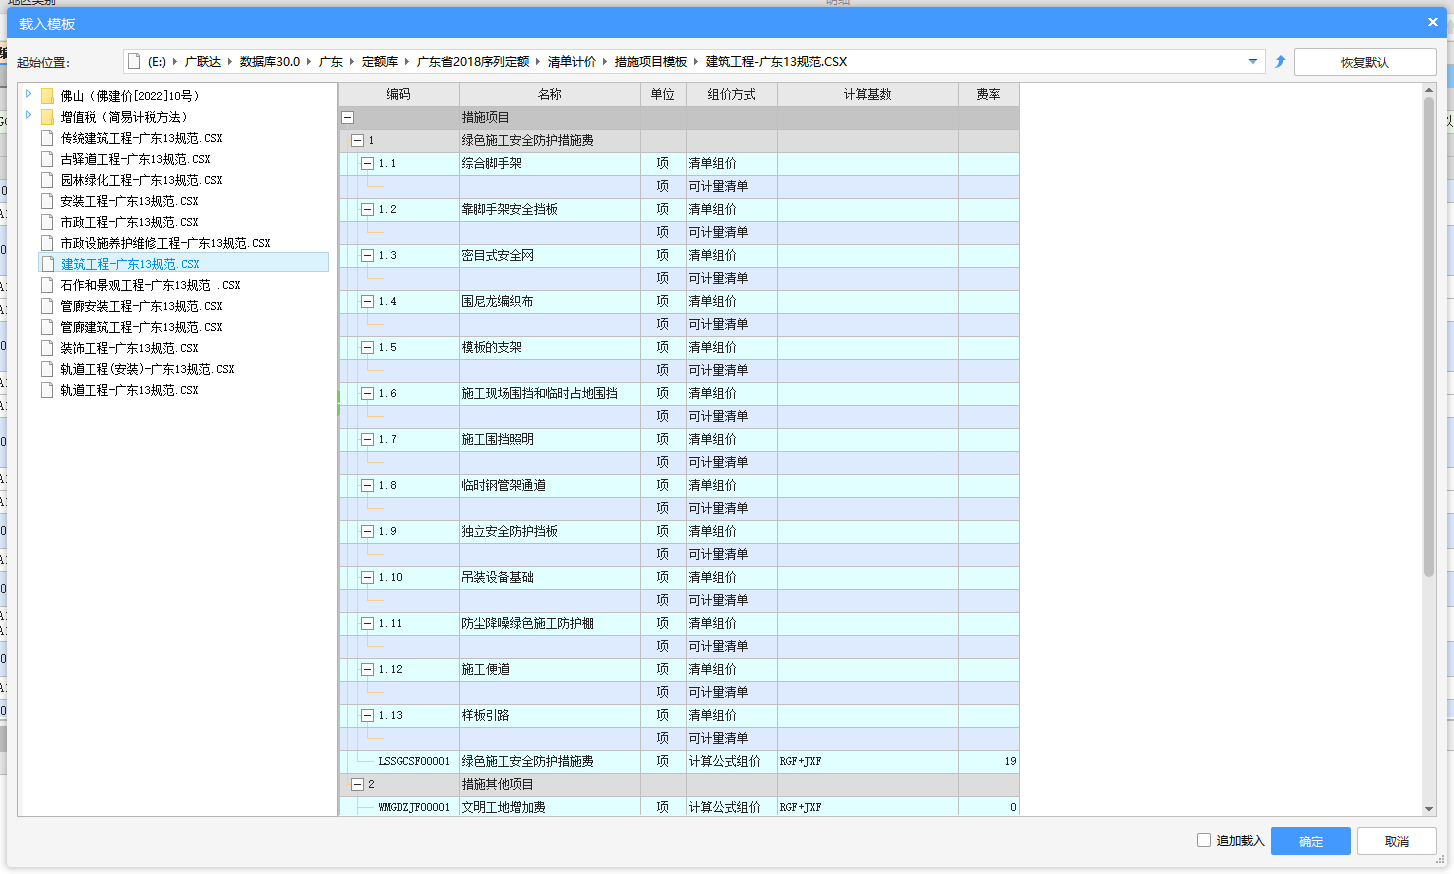The height and width of the screenshot is (874, 1454).
Task: Click the folder icon of 佛山（佛建价[2022]10号）
Action: [x=47, y=96]
